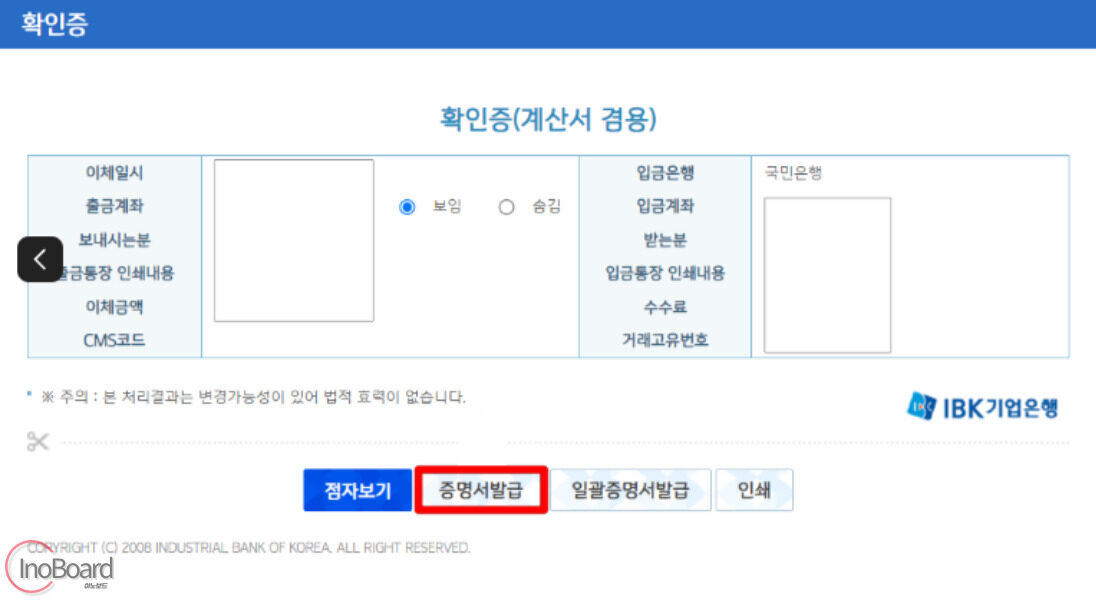Select the 보임 radio option
Screen dimensions: 1096x600
point(407,207)
